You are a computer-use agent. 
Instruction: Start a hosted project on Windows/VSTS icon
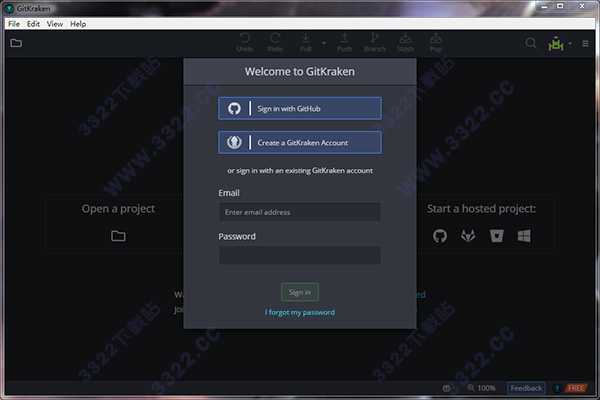524,236
